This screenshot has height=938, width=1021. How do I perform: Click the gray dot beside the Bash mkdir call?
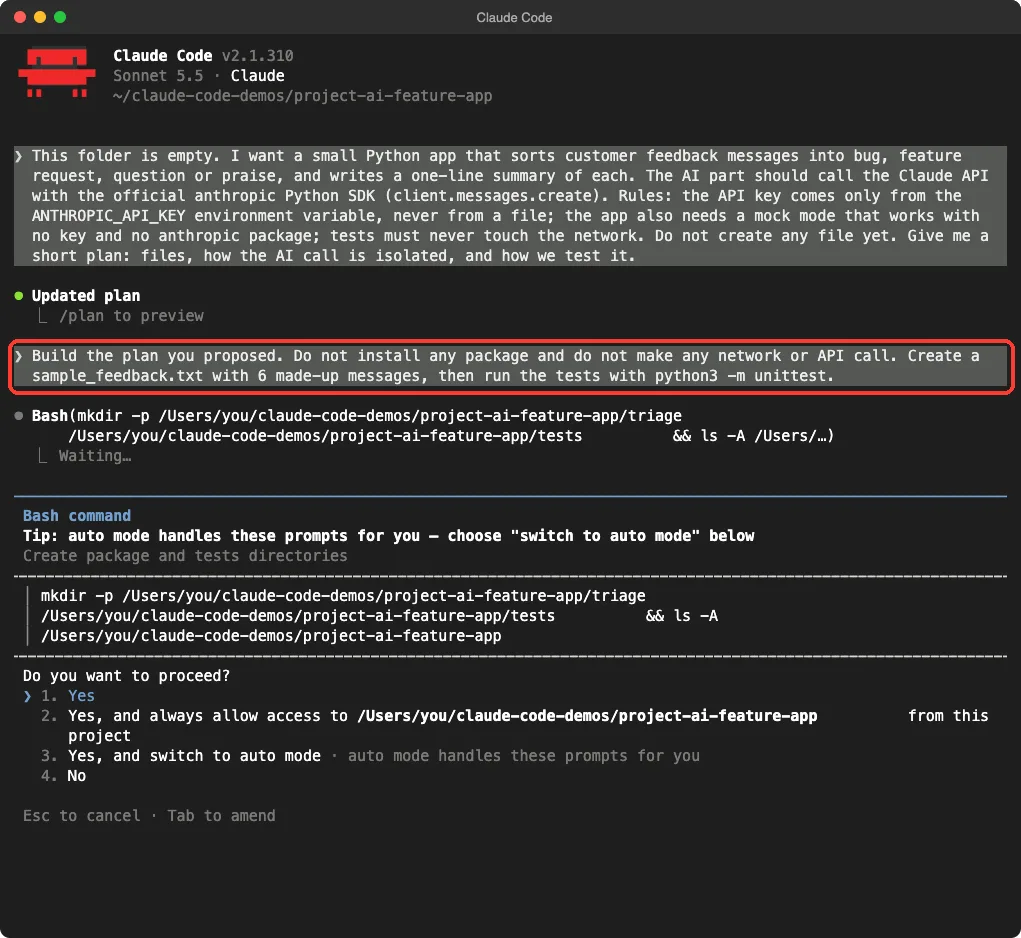(19, 415)
